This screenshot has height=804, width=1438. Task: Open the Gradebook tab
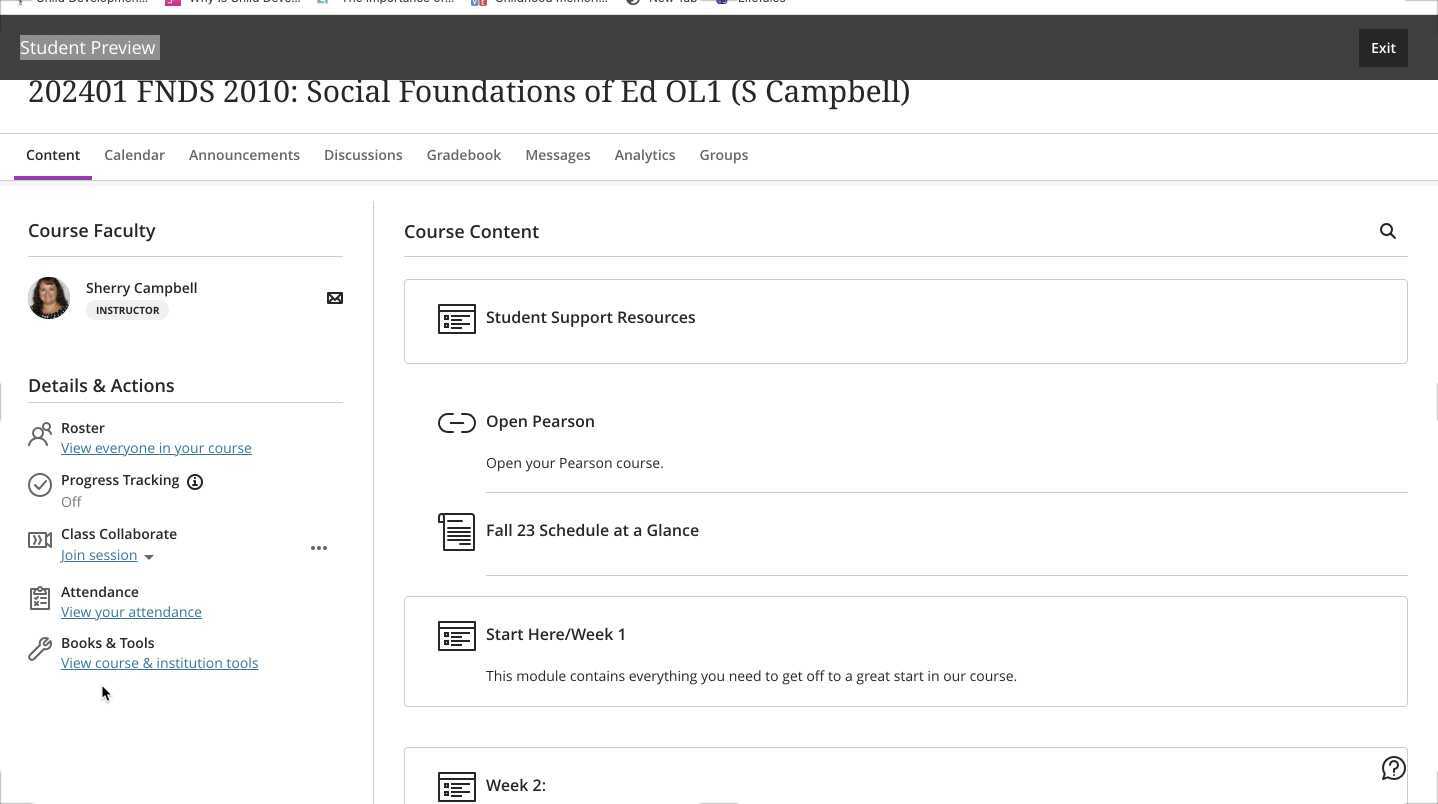click(463, 155)
